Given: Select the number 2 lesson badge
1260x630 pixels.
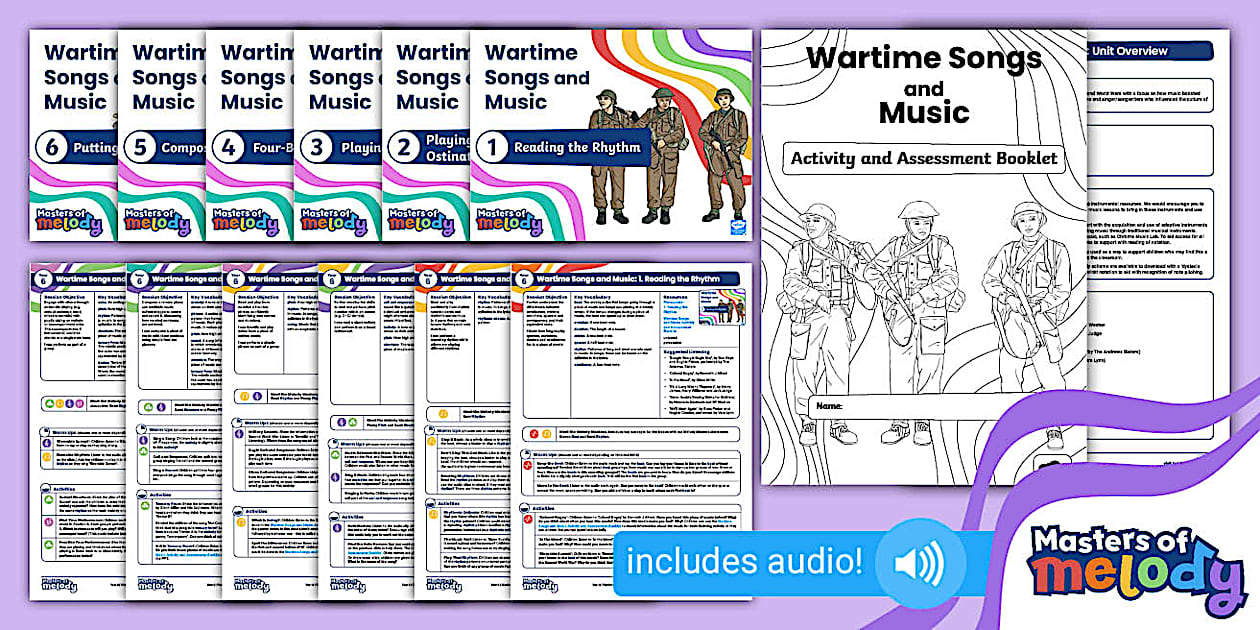Looking at the screenshot, I should 404,148.
